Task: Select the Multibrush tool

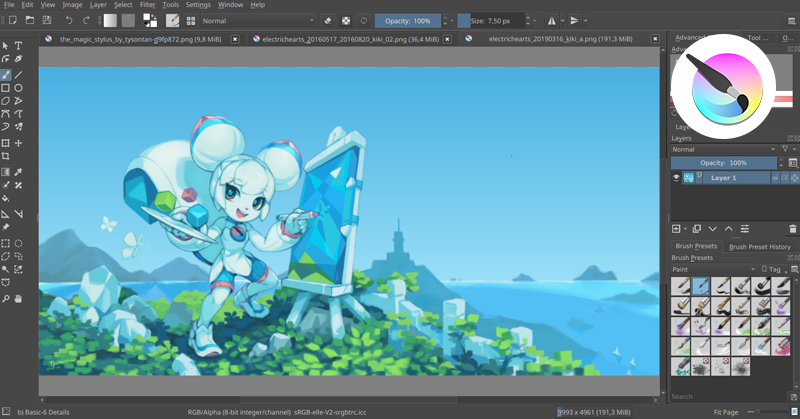Action: (18, 127)
